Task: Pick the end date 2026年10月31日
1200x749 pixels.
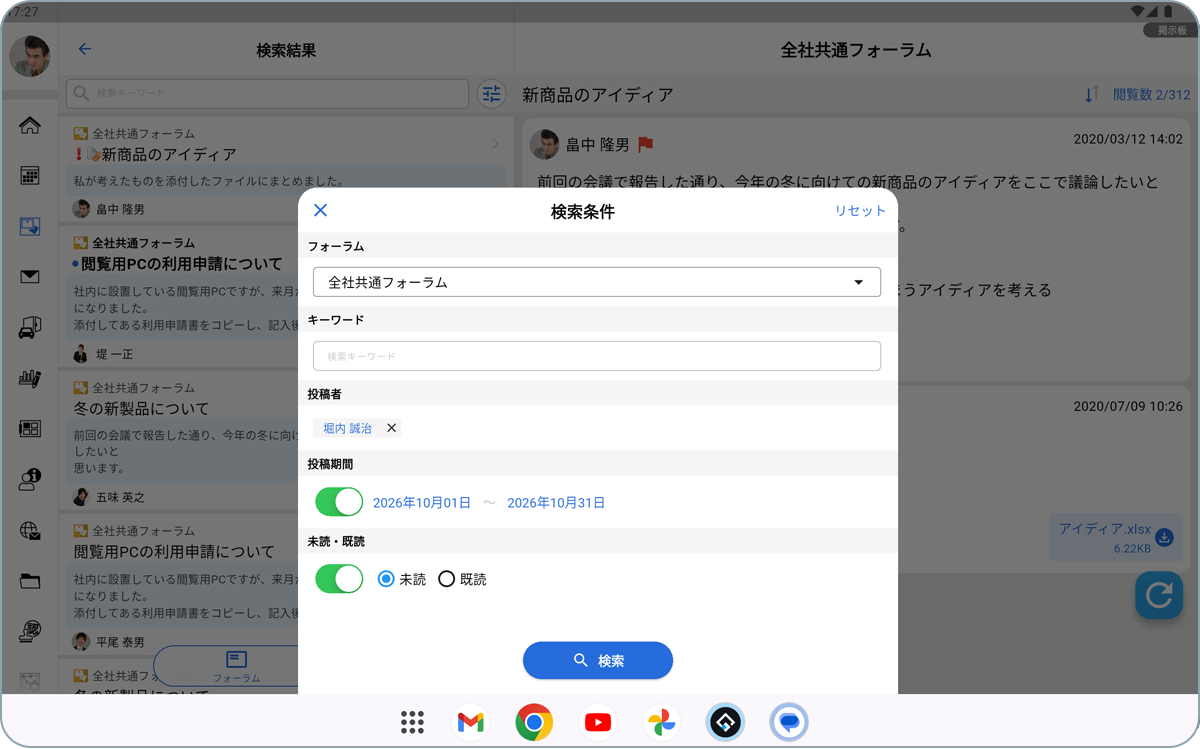Action: point(556,503)
